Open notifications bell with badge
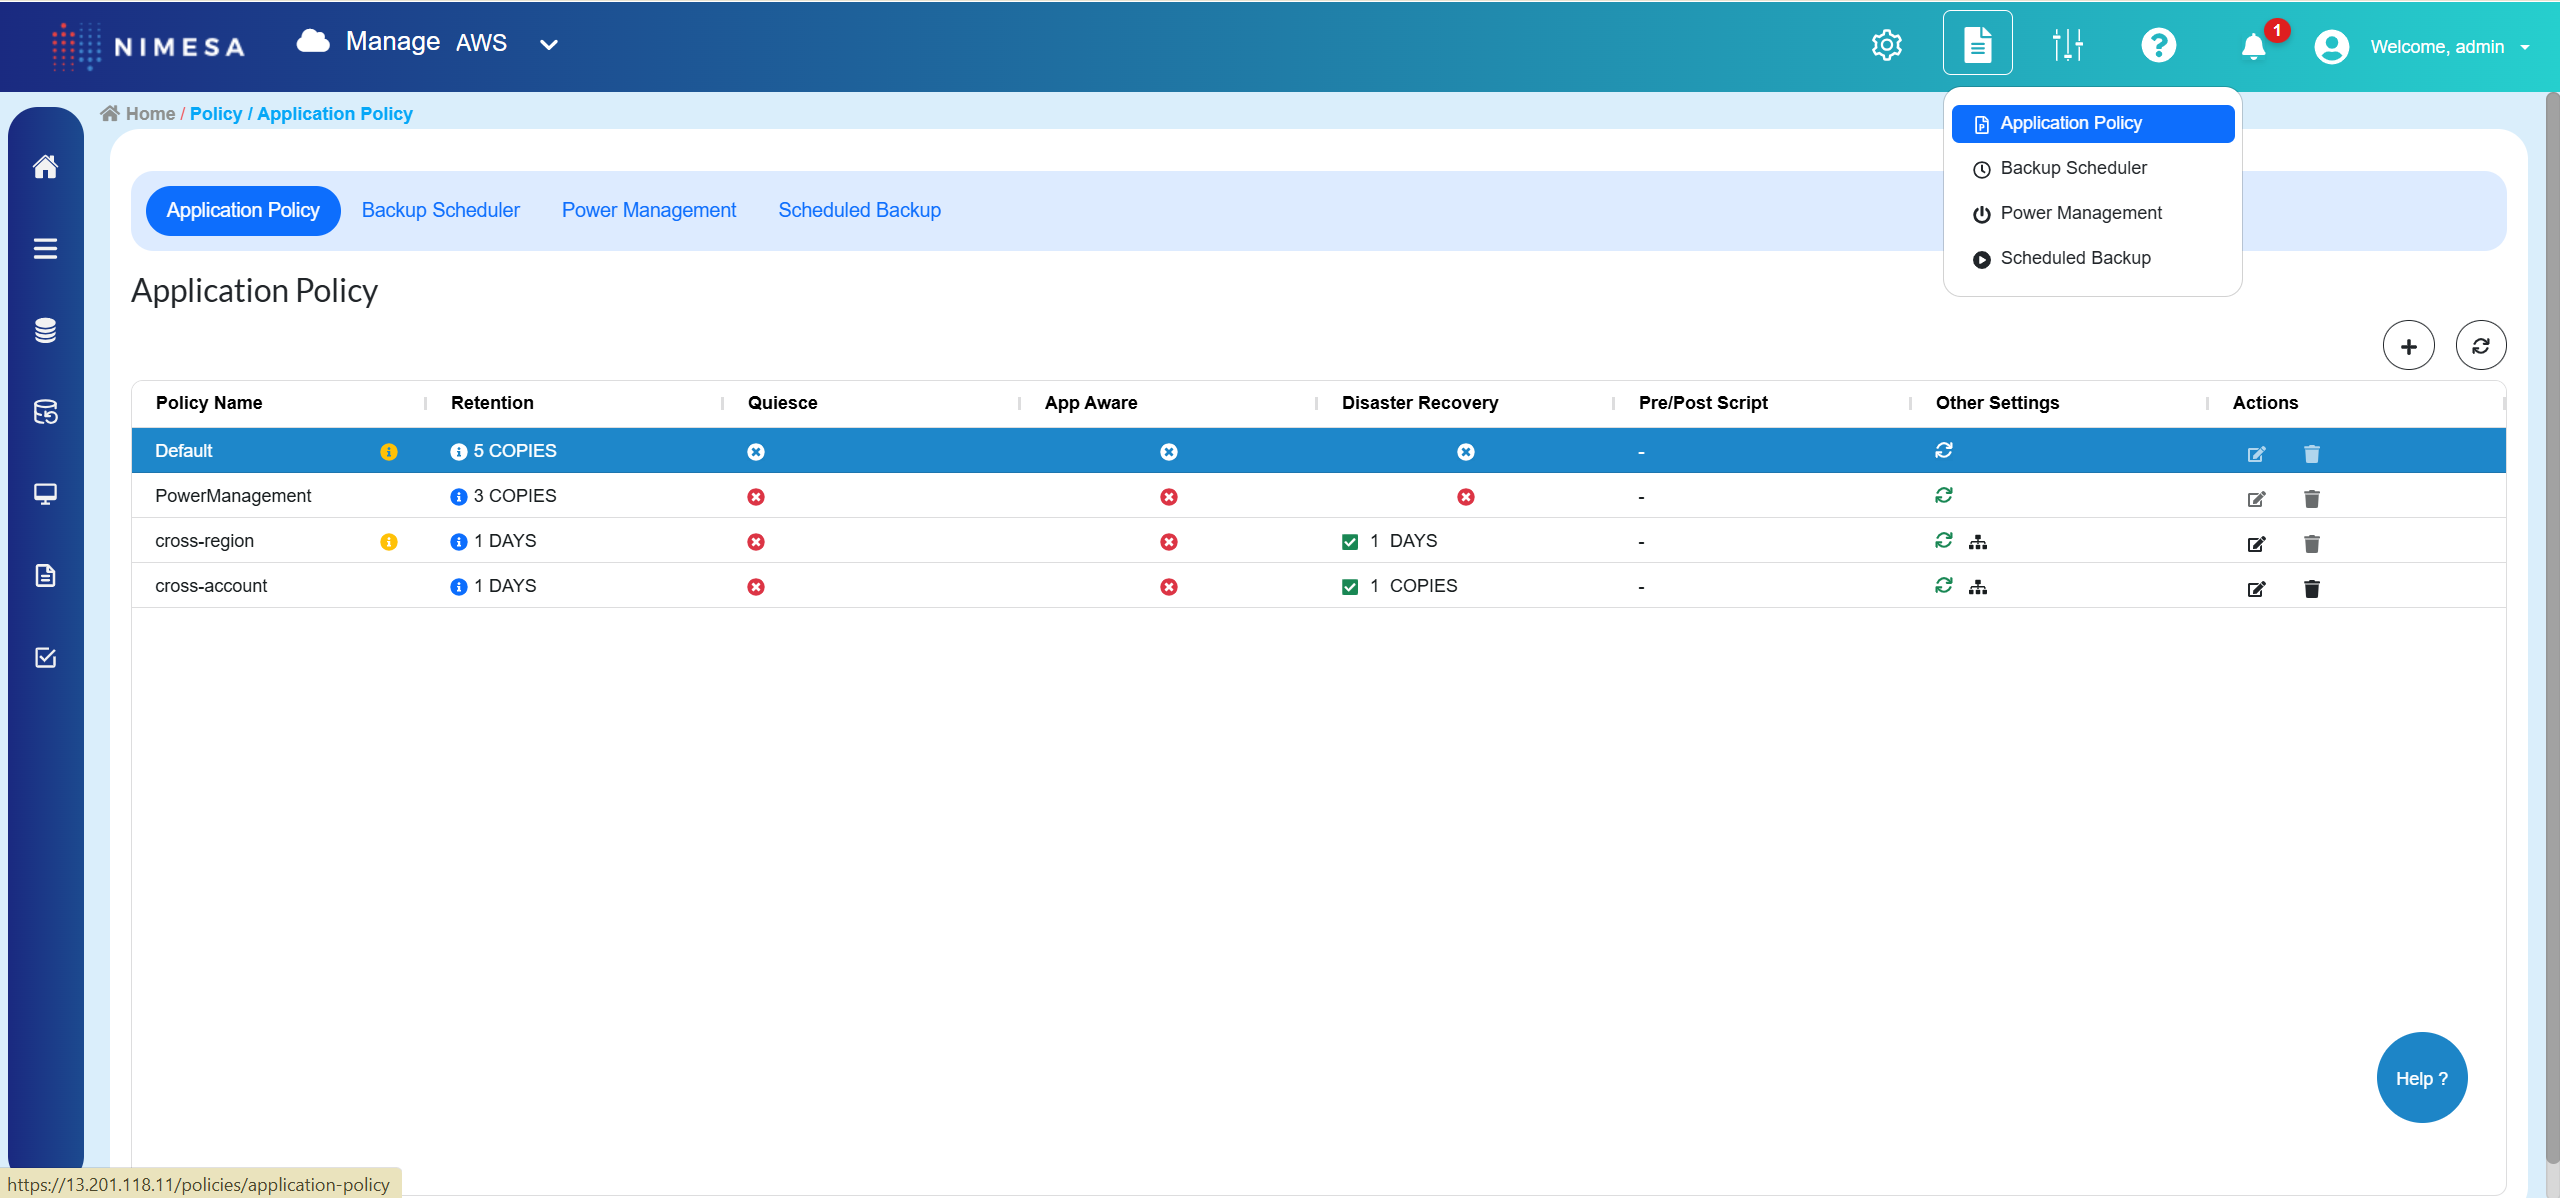Image resolution: width=2560 pixels, height=1198 pixels. tap(2254, 46)
